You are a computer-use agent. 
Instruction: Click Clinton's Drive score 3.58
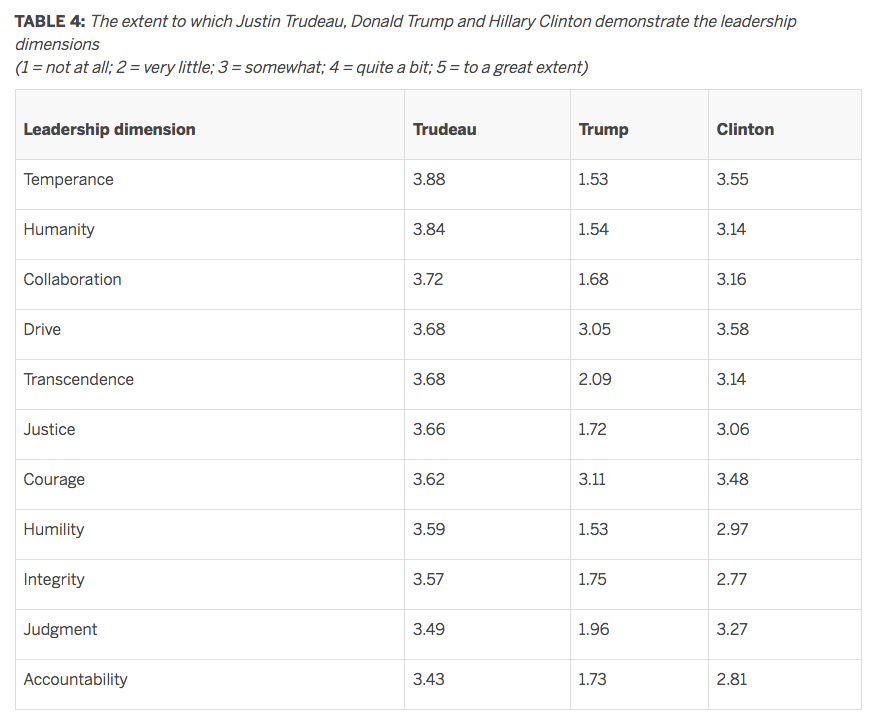tap(733, 329)
